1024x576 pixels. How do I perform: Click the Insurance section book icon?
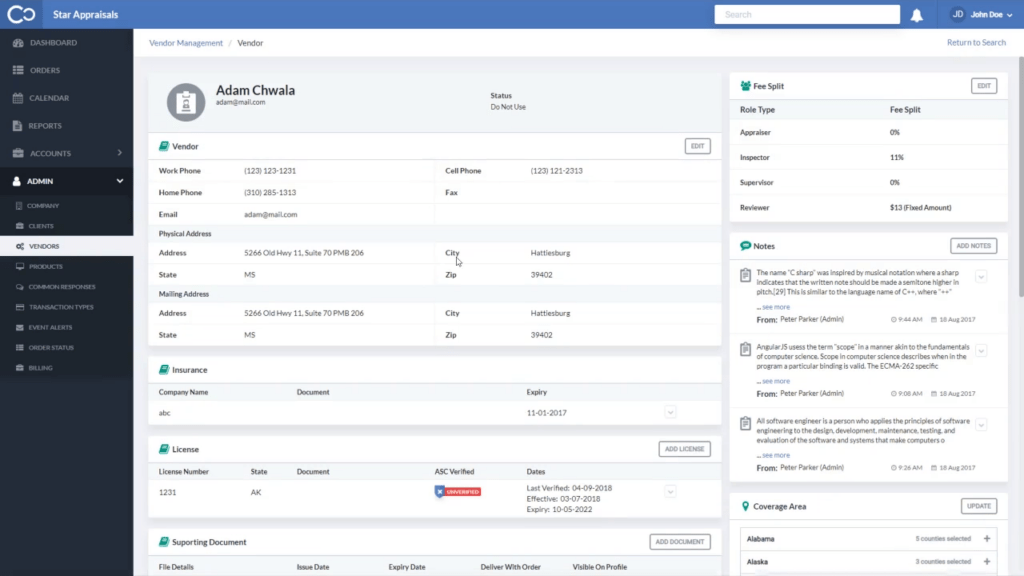[164, 370]
